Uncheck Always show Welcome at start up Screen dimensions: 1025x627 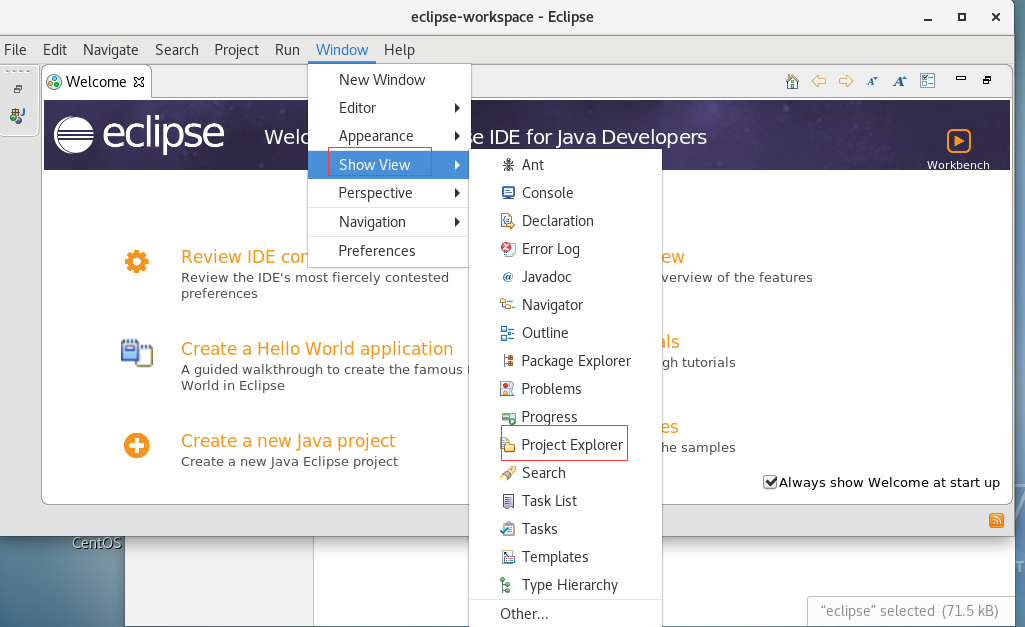click(770, 483)
